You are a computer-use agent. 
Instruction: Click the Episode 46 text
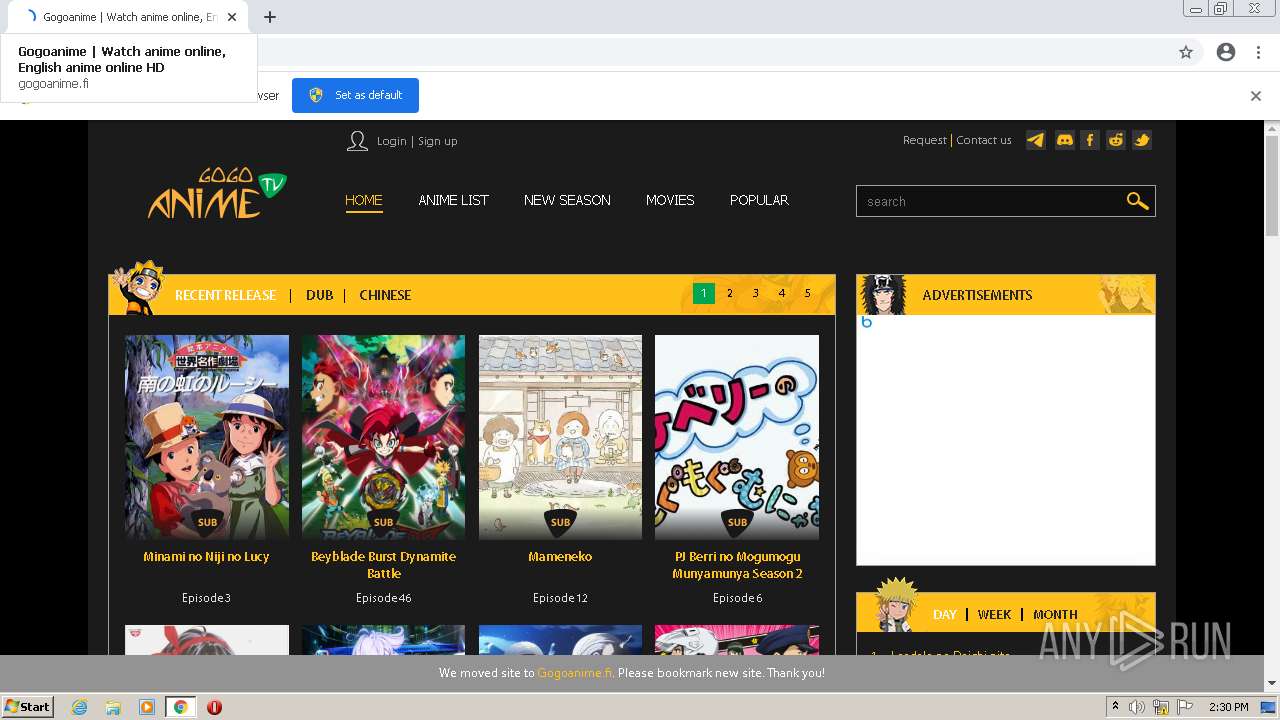pos(383,598)
